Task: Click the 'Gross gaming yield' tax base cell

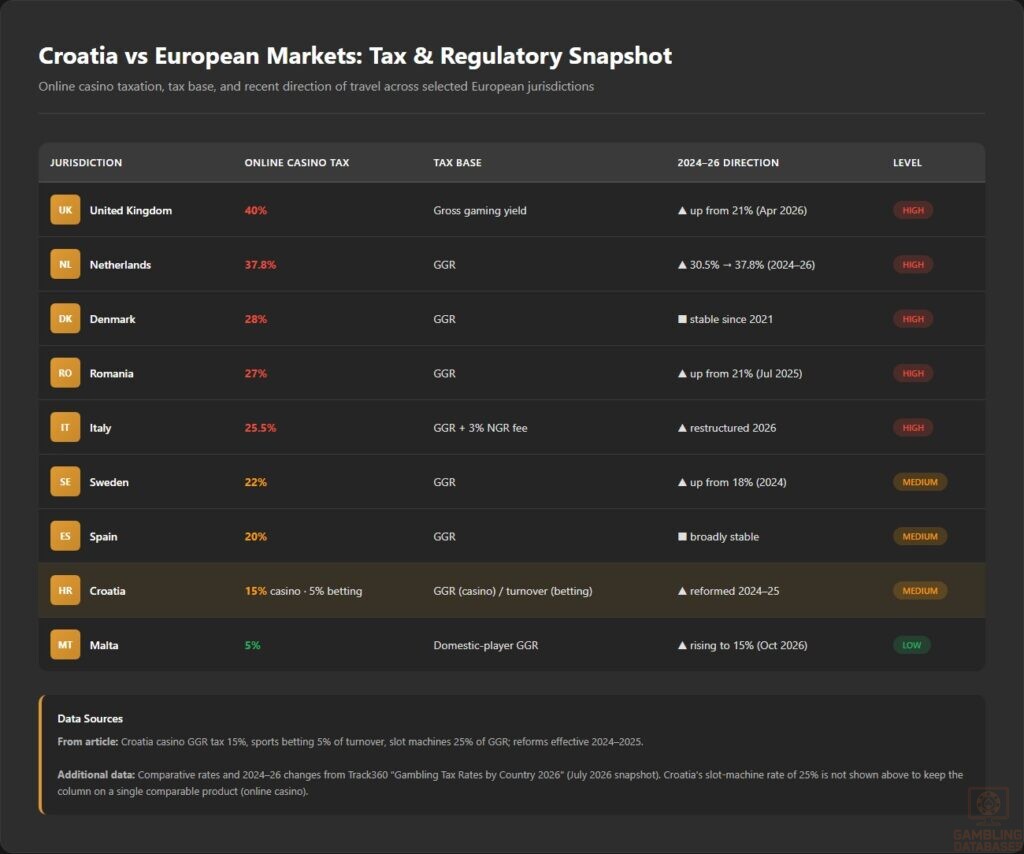Action: [480, 210]
